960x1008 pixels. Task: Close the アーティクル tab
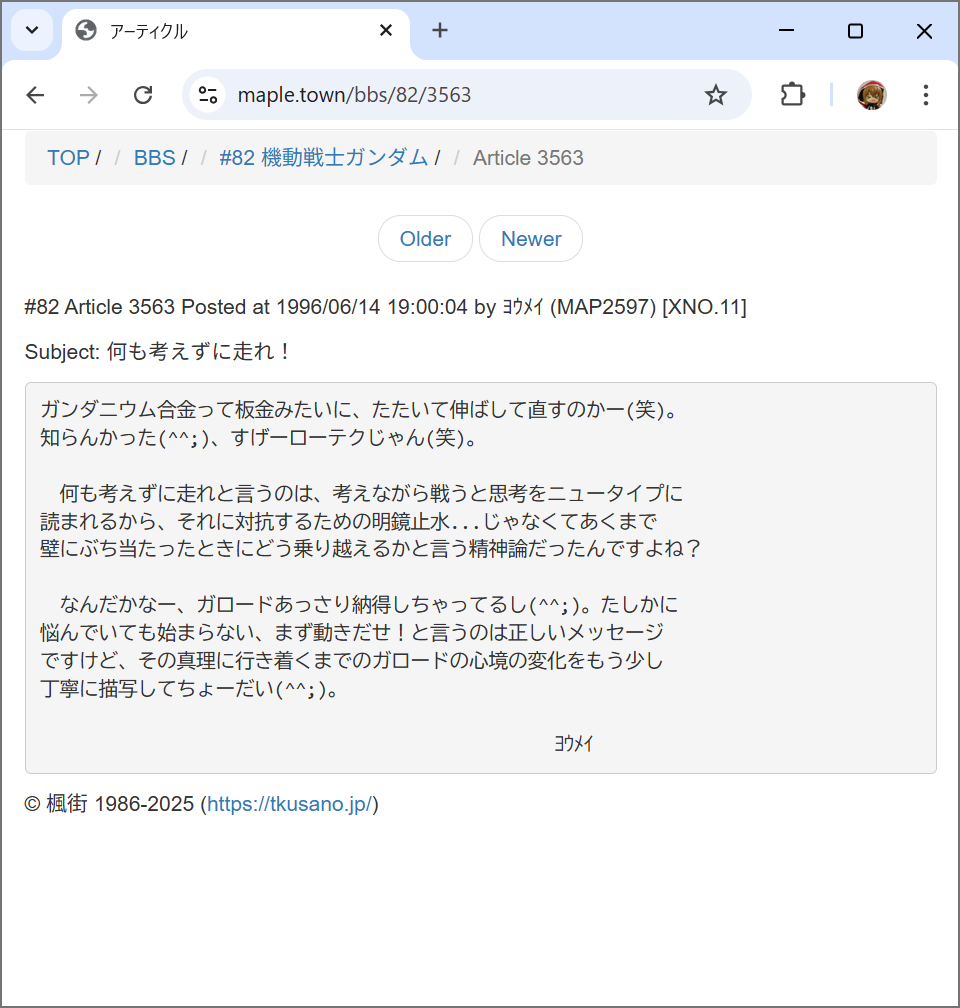tap(386, 31)
